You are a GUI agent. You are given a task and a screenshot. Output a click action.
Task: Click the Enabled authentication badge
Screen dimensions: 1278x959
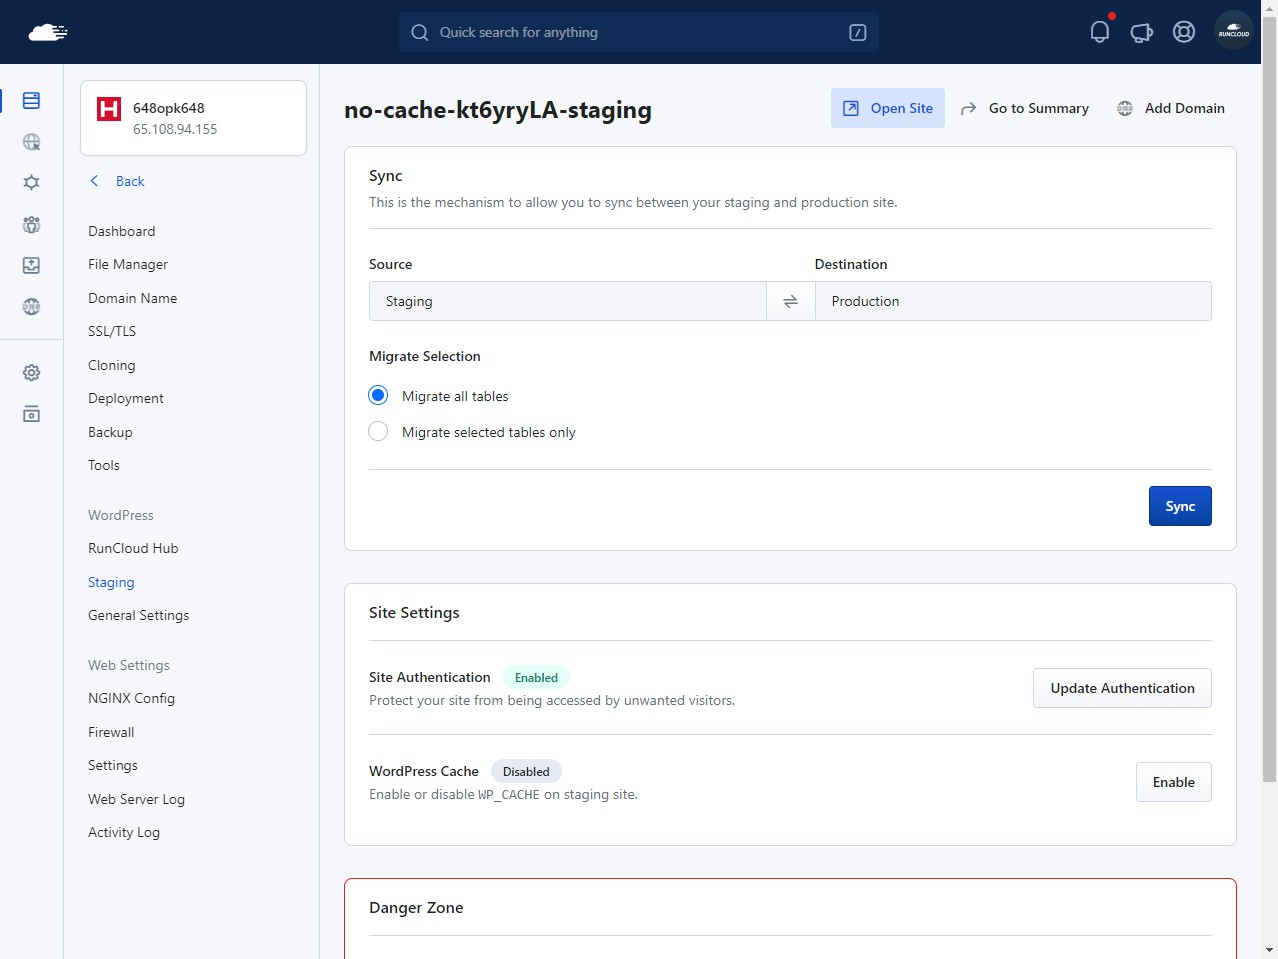tap(536, 677)
